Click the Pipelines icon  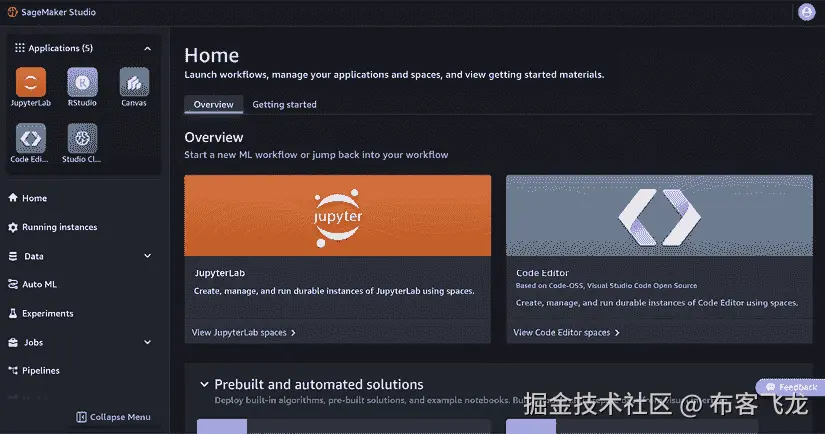pyautogui.click(x=13, y=370)
